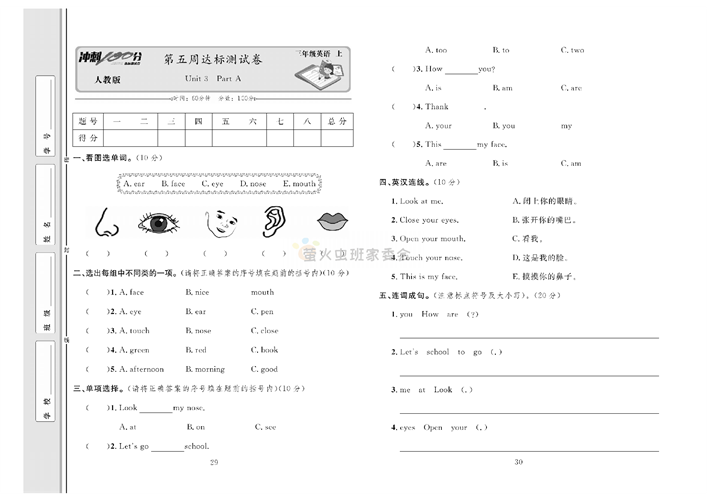Click matching item '2. Close your eyes.'
This screenshot has height=500, width=707.
tap(425, 220)
